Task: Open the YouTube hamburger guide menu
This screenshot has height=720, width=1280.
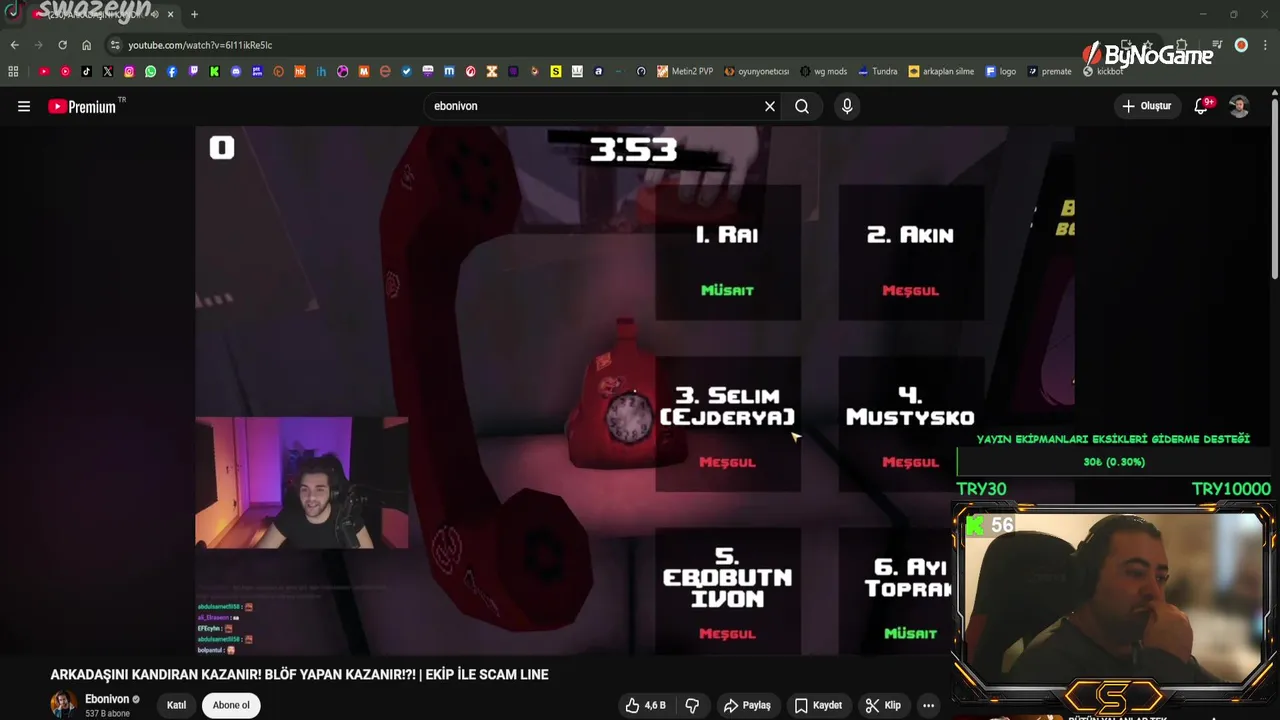Action: point(24,106)
